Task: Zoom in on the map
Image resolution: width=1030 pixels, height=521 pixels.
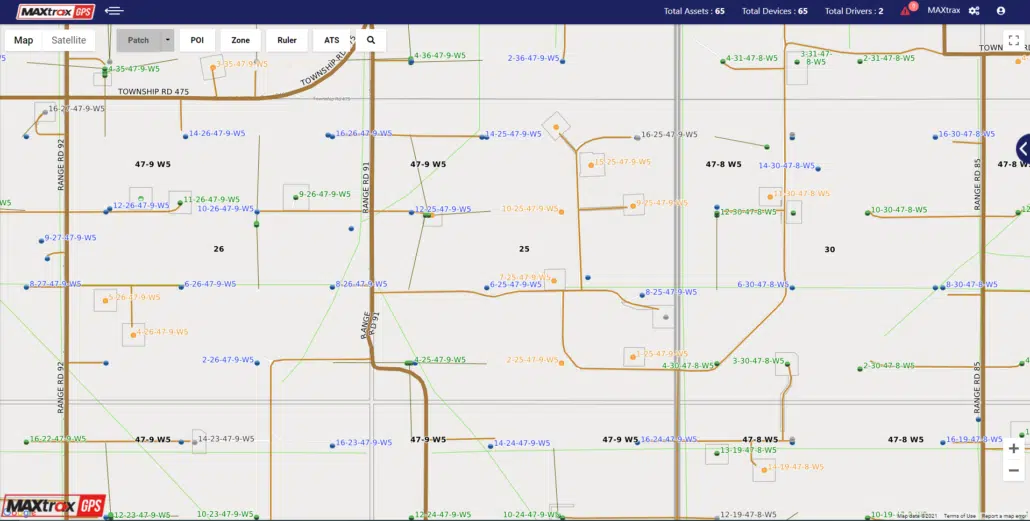Action: (x=1013, y=449)
